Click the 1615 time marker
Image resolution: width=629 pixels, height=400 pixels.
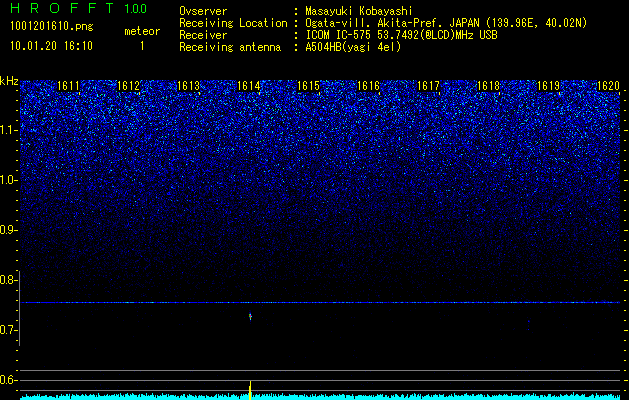(308, 86)
